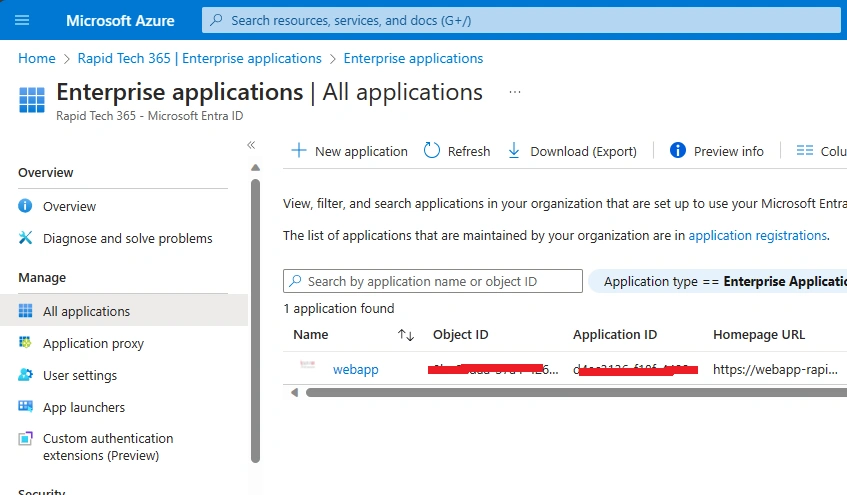
Task: Focus Search by application name or object ID field
Action: 433,281
